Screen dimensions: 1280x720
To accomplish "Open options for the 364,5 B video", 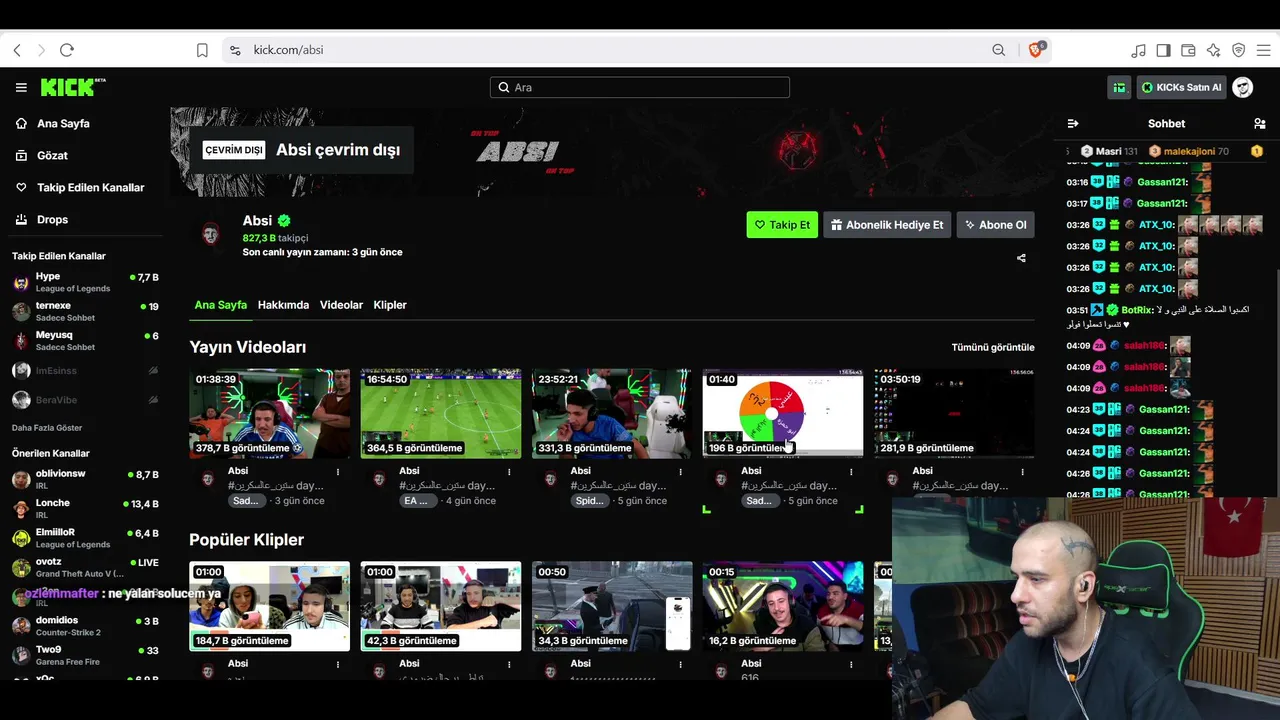I will [x=509, y=471].
